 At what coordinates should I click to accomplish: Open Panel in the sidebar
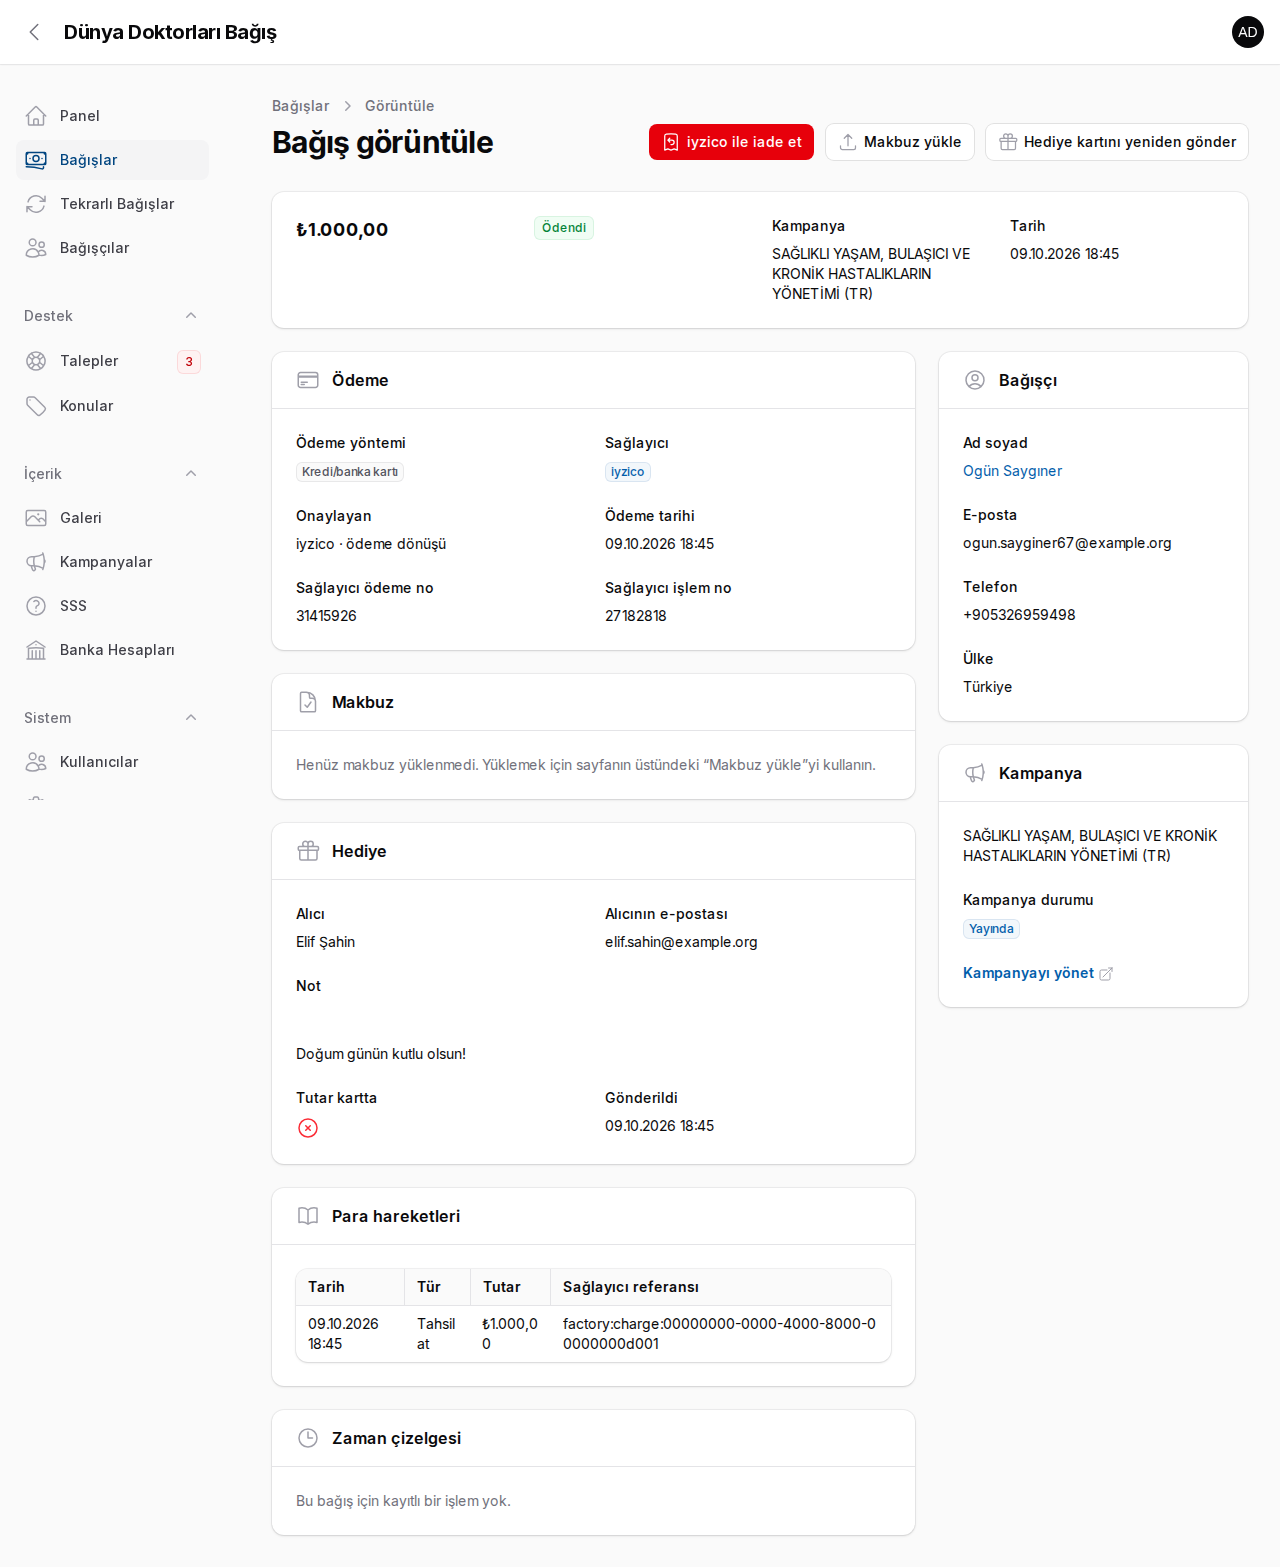[x=112, y=116]
